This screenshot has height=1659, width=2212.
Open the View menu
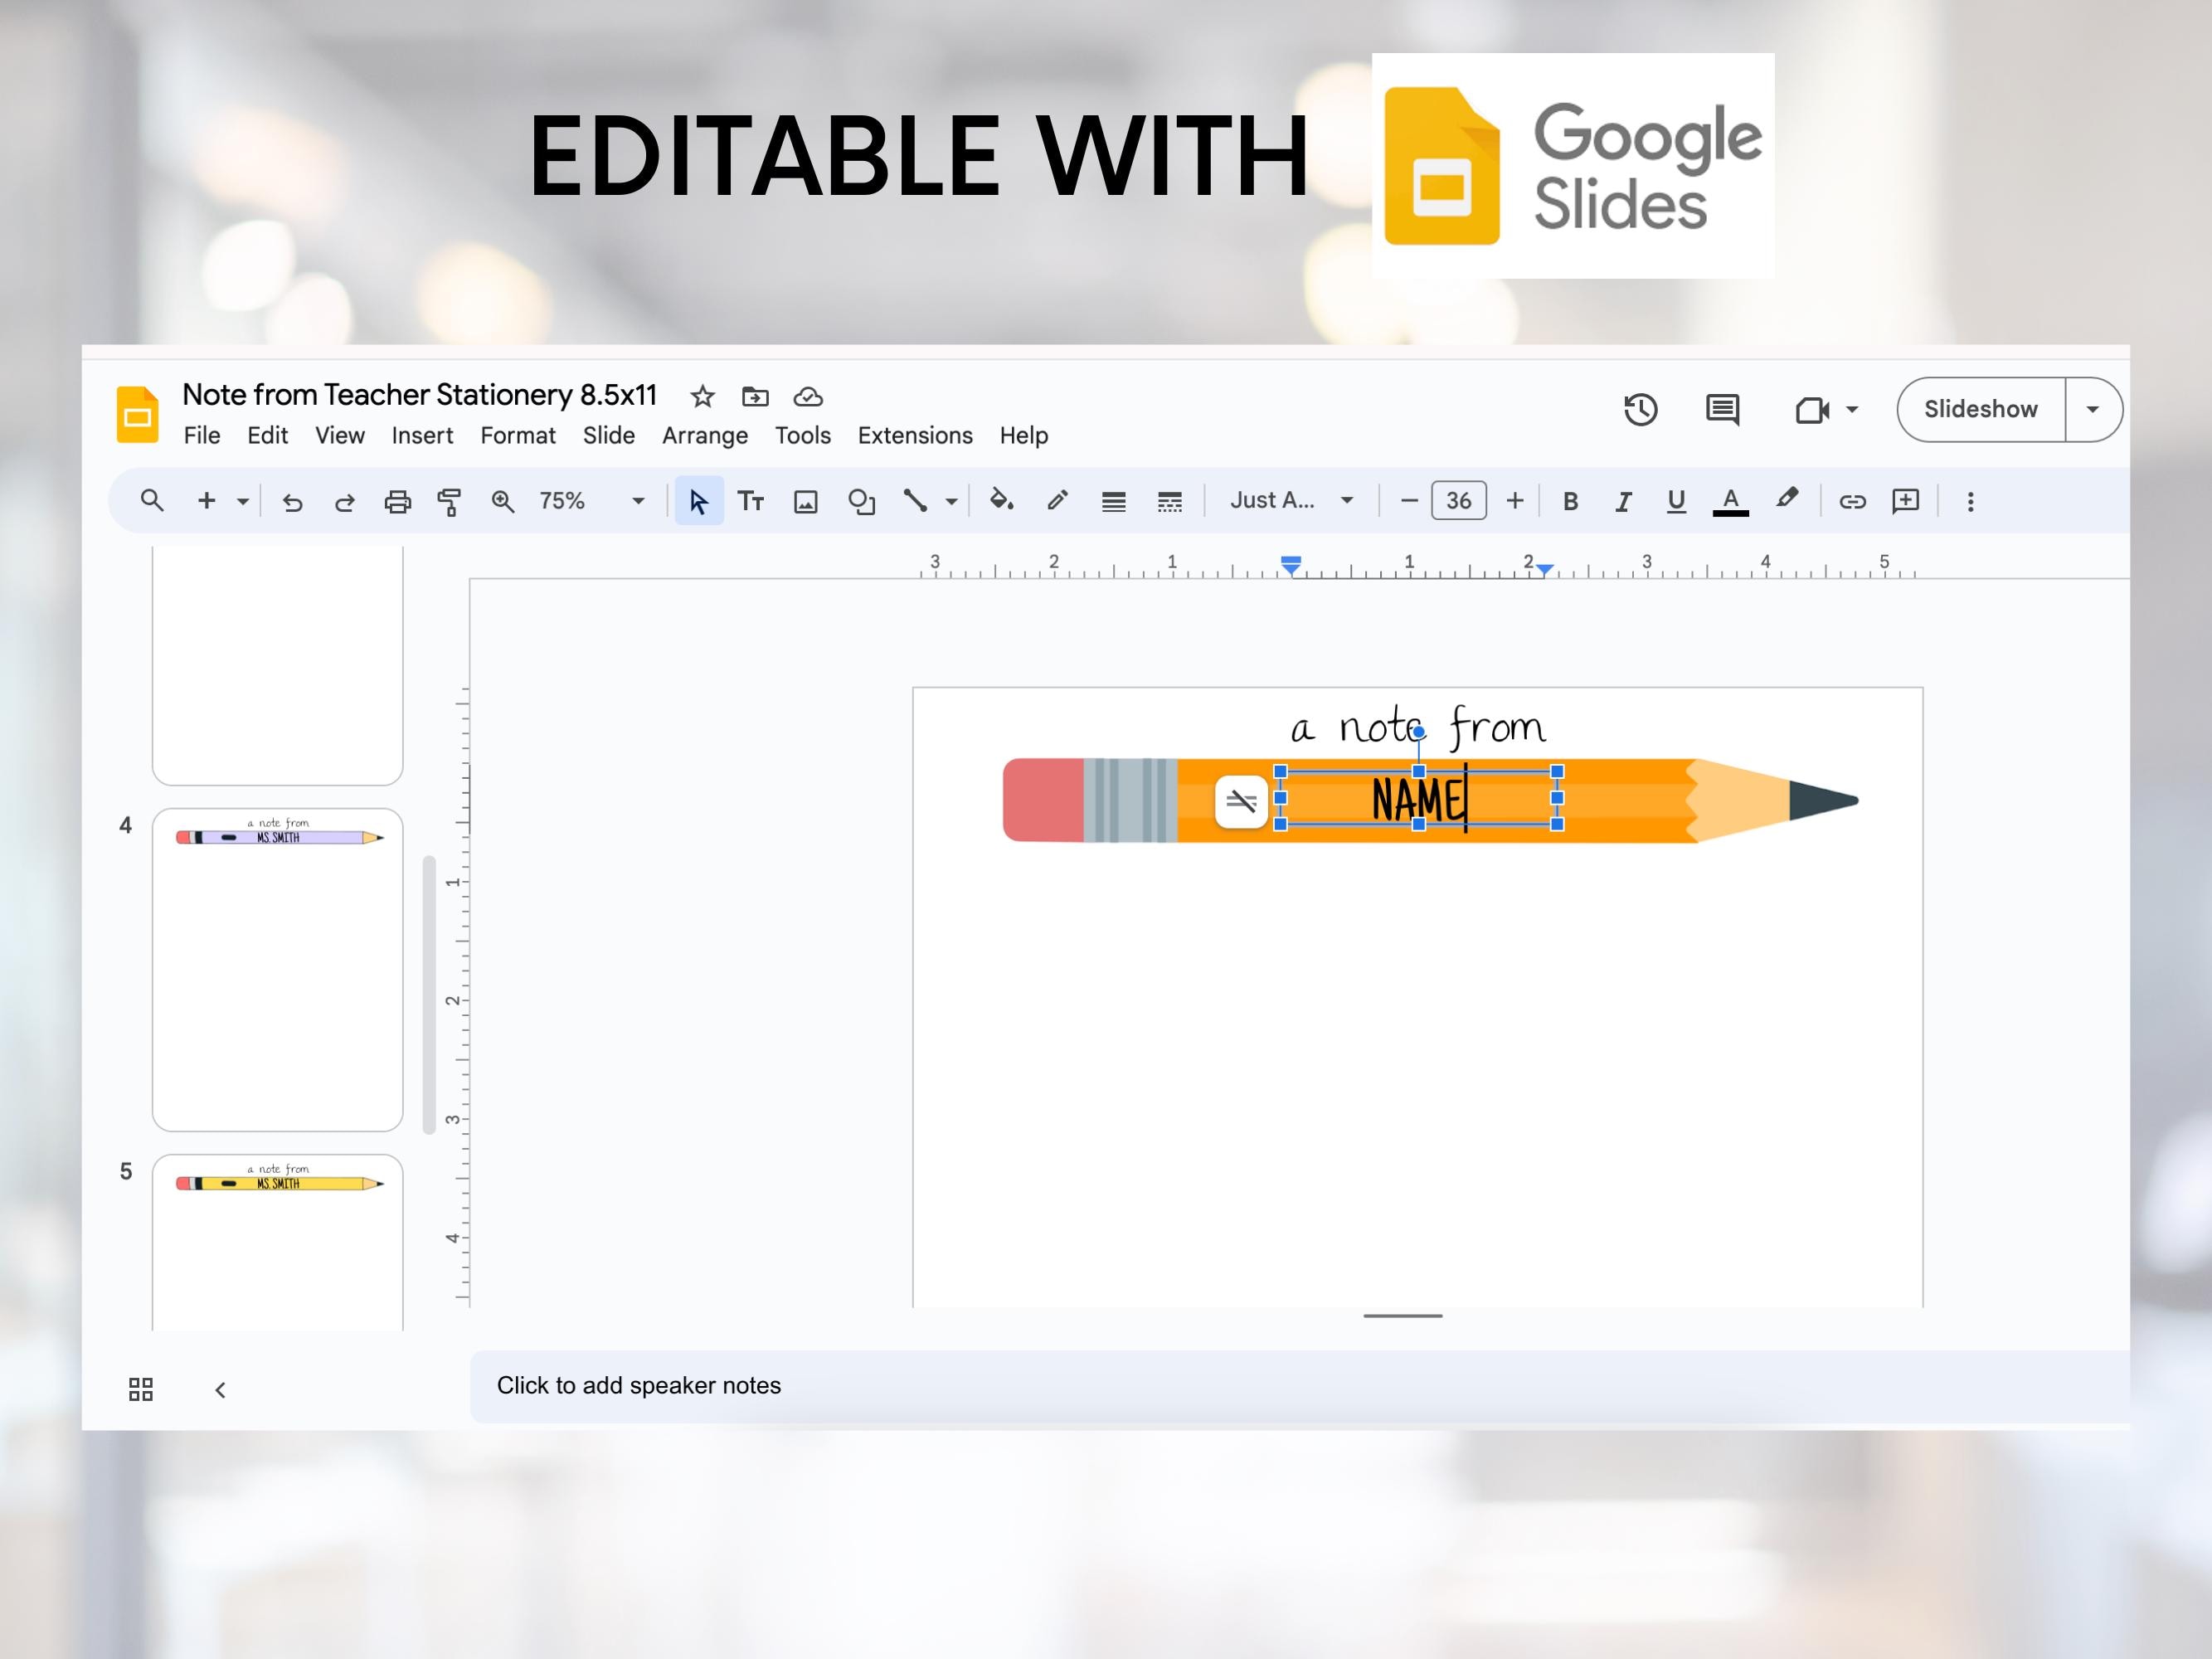pyautogui.click(x=340, y=435)
